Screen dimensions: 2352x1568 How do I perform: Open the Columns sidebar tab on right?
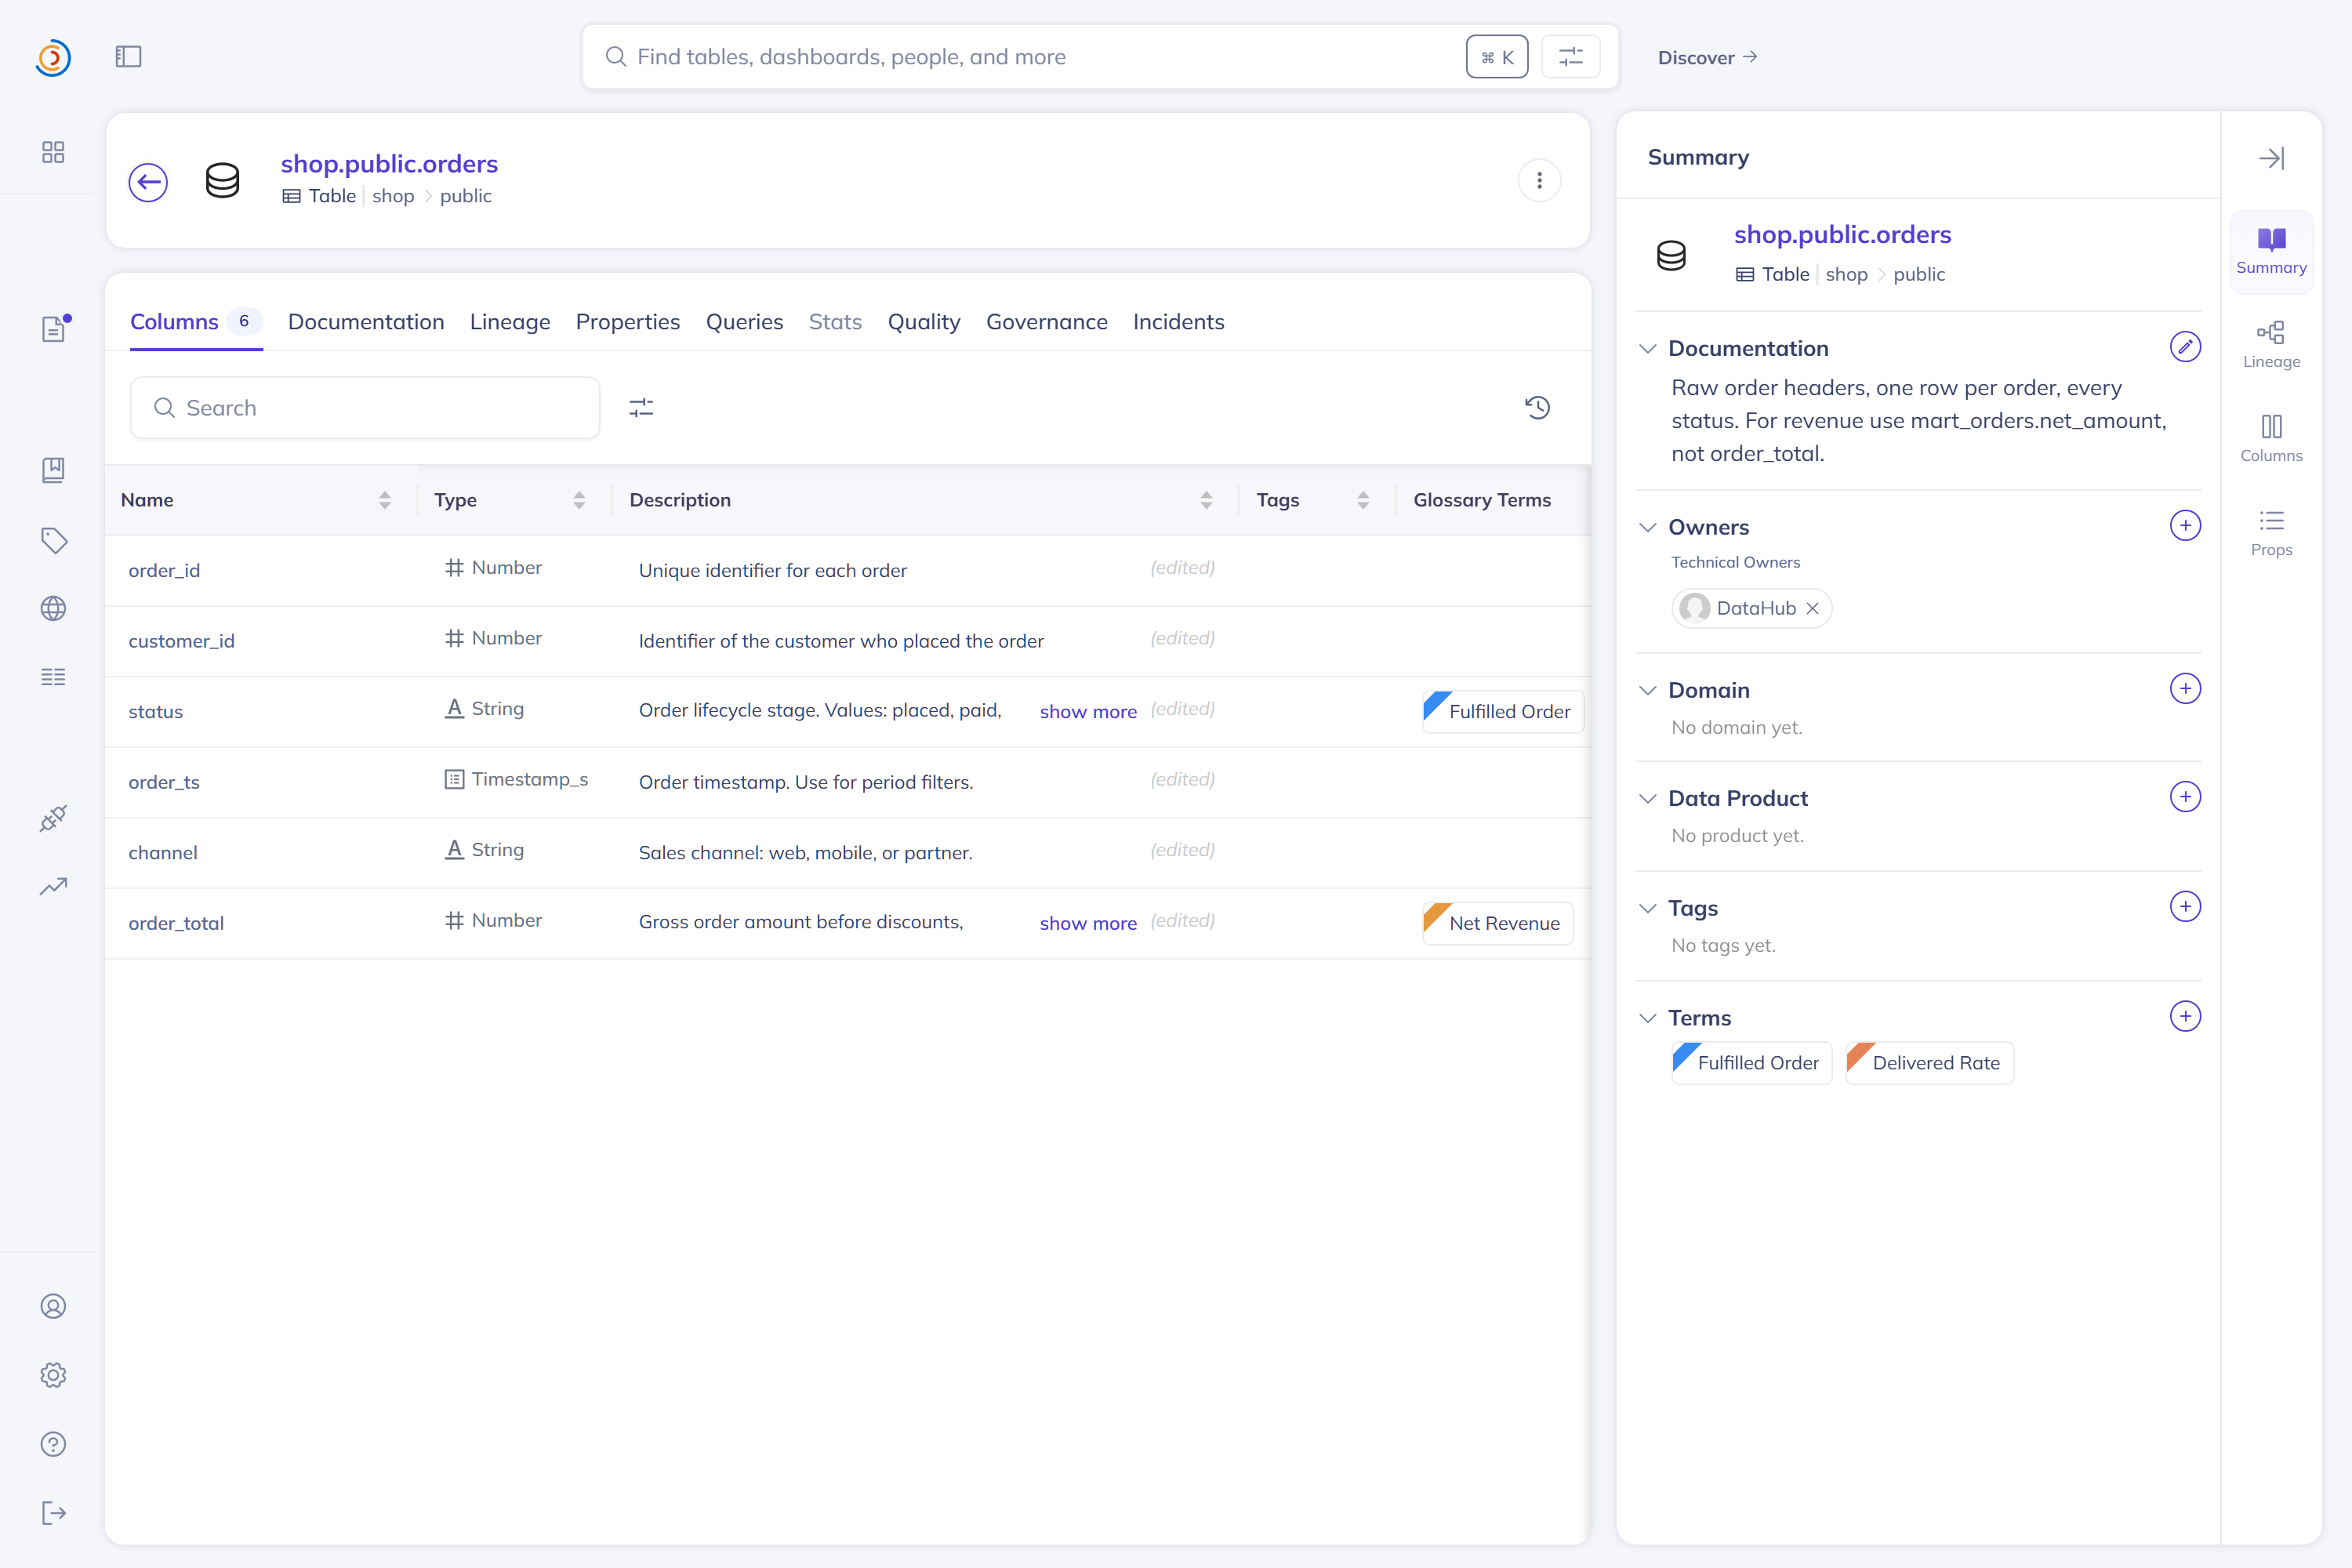pyautogui.click(x=2271, y=439)
